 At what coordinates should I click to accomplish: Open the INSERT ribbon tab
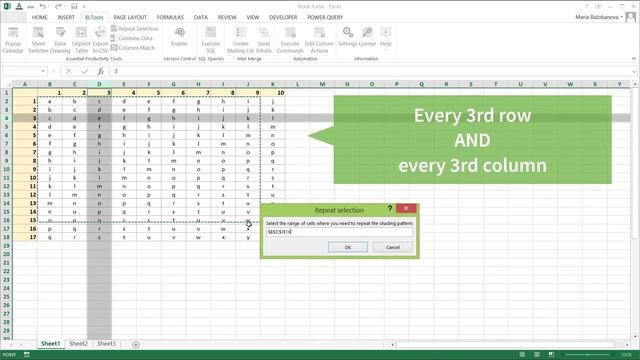pos(66,17)
